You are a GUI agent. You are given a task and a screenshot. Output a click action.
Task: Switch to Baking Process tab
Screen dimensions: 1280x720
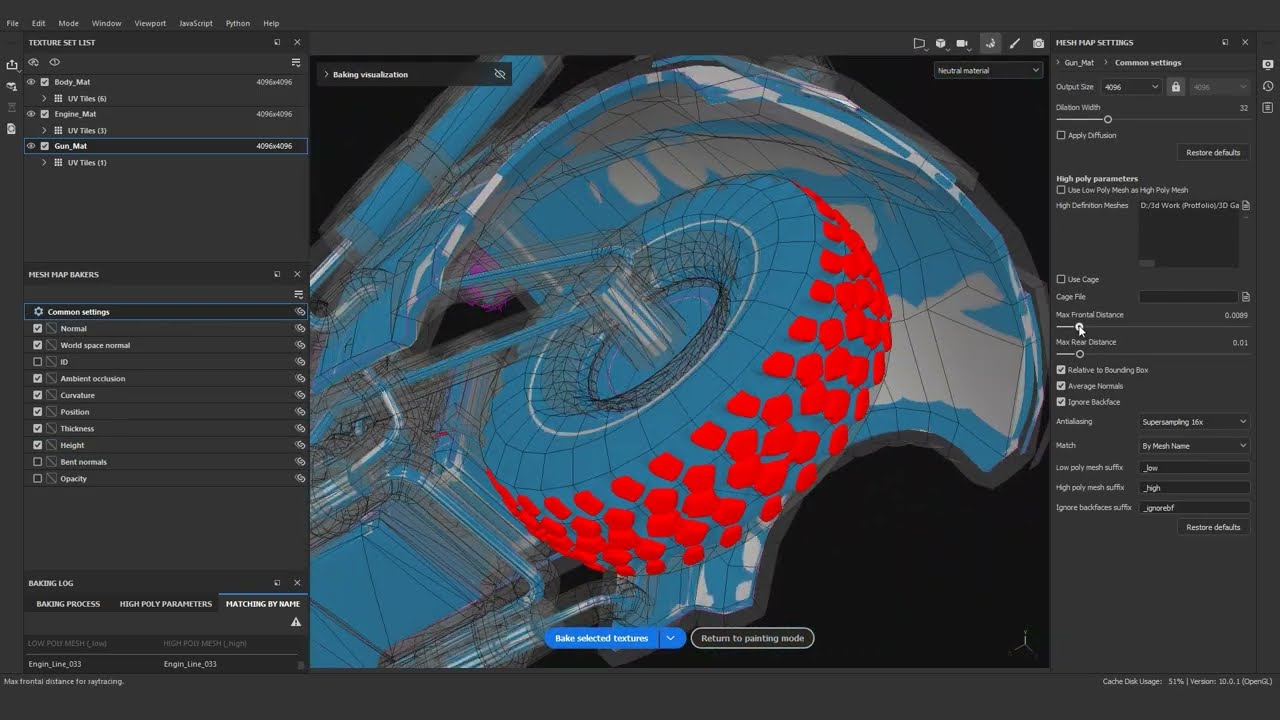[68, 604]
